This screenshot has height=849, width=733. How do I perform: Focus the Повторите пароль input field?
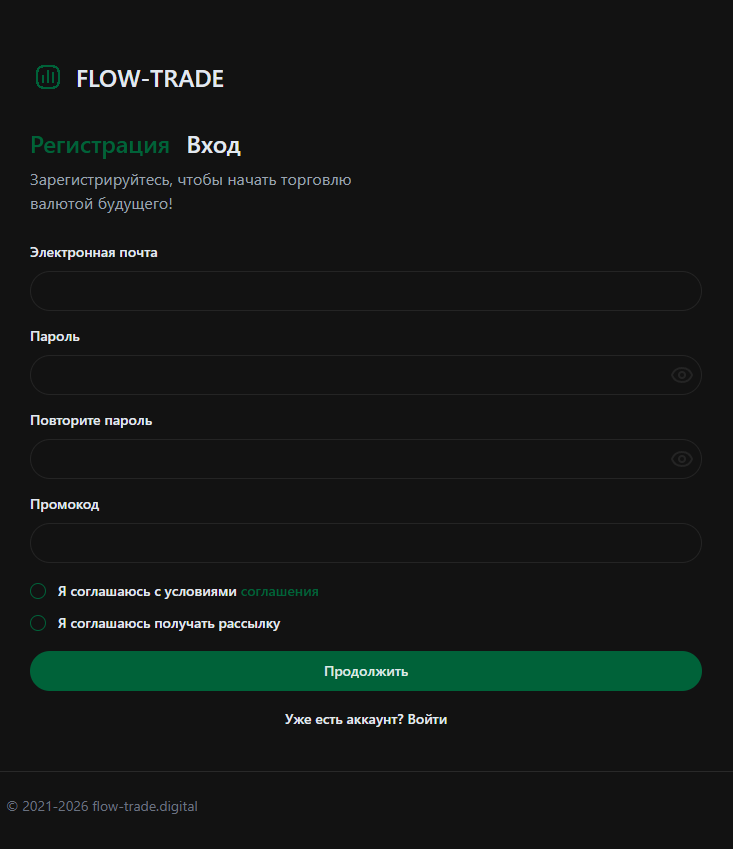(350, 459)
